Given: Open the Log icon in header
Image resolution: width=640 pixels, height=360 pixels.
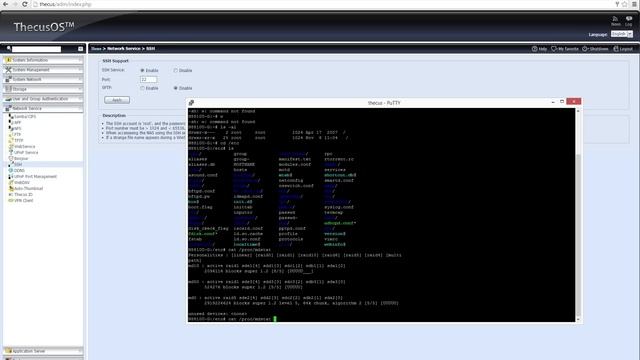Looking at the screenshot, I should [629, 18].
